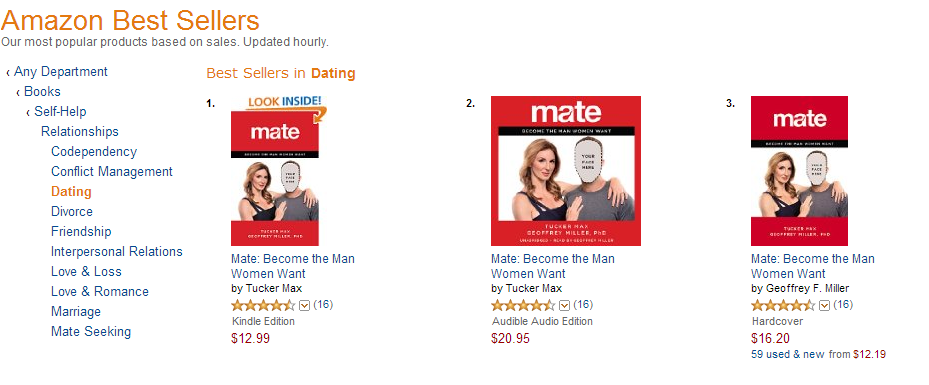Click star rating of second ranked book
The image size is (929, 385).
(x=523, y=305)
